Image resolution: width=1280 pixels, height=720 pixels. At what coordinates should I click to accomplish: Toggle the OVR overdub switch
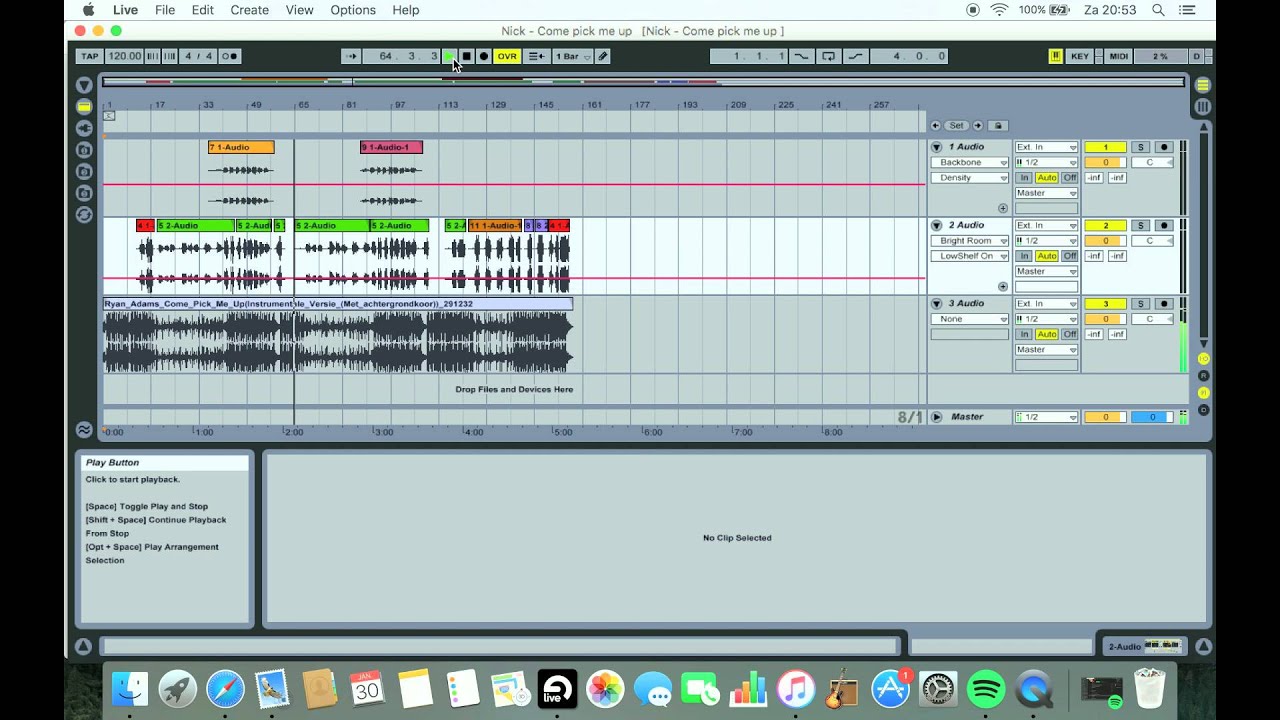507,56
